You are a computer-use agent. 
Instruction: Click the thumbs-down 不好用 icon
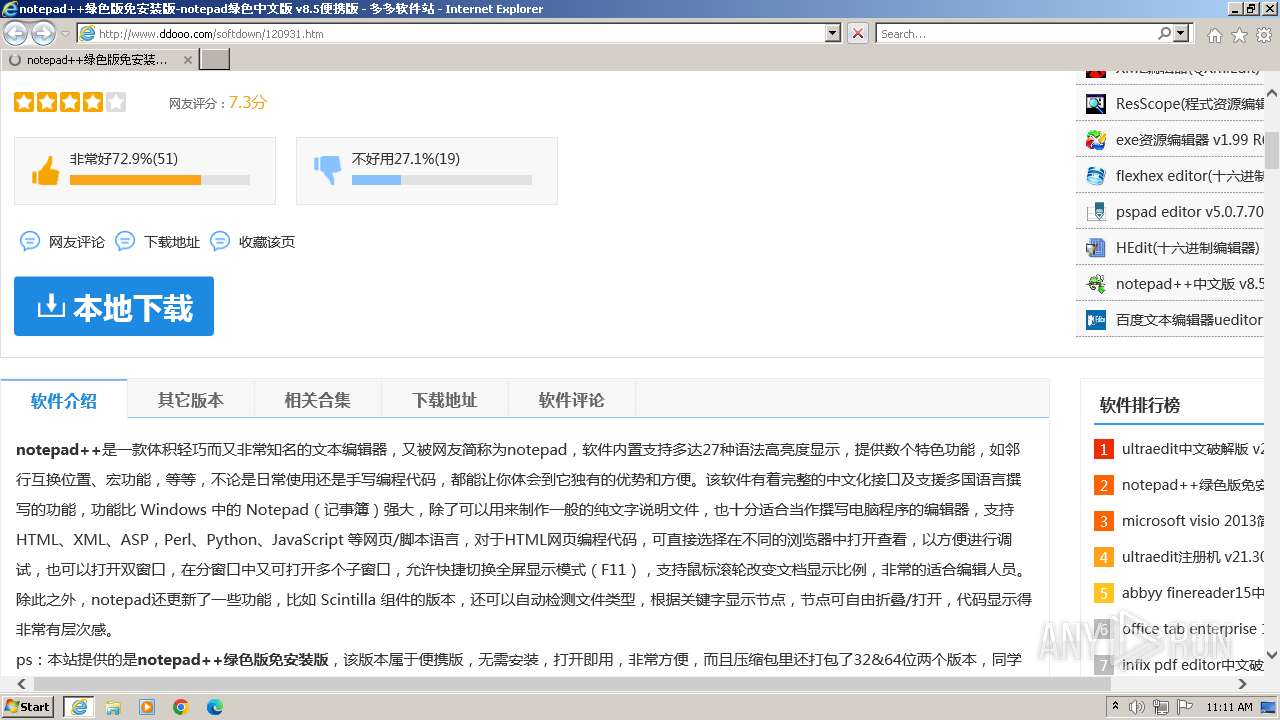(327, 171)
